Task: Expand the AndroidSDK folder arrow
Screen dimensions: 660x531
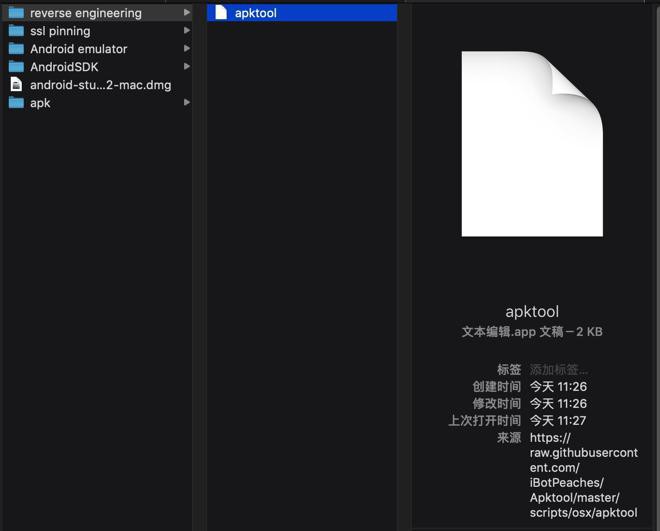Action: point(187,66)
